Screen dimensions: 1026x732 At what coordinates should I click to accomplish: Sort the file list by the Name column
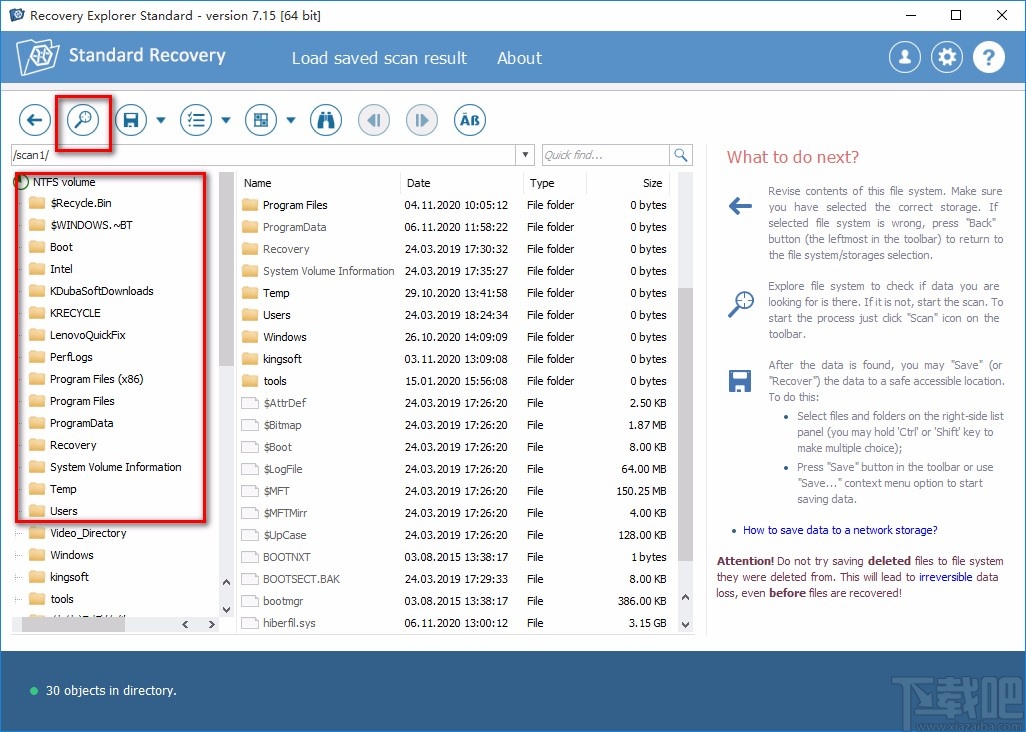click(x=319, y=183)
